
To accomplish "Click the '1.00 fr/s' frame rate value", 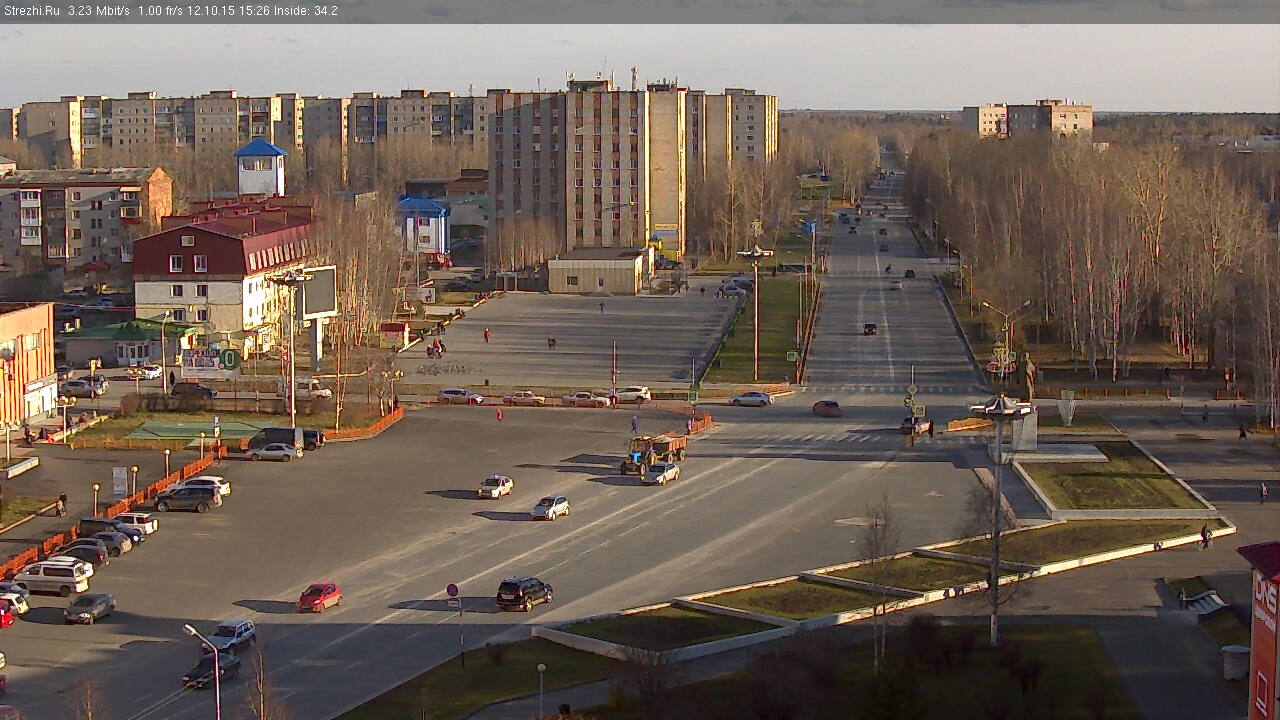I will pos(161,11).
